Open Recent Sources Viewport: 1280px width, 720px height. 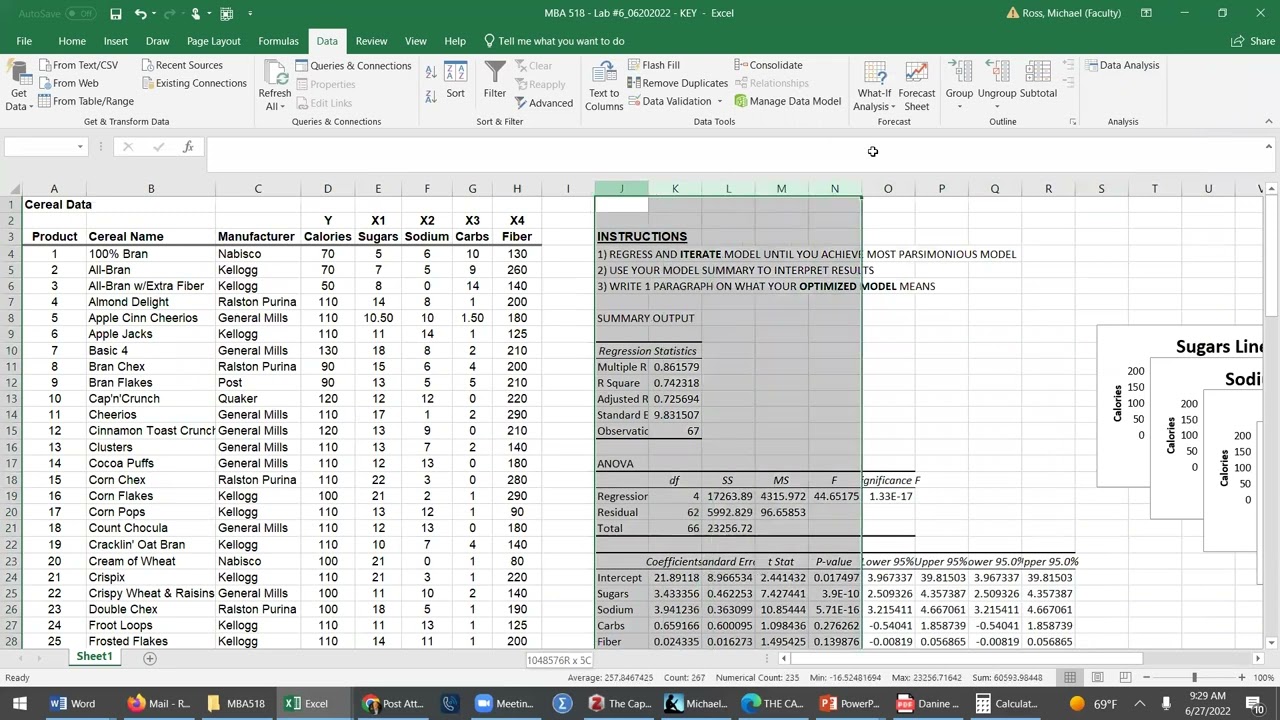[180, 65]
